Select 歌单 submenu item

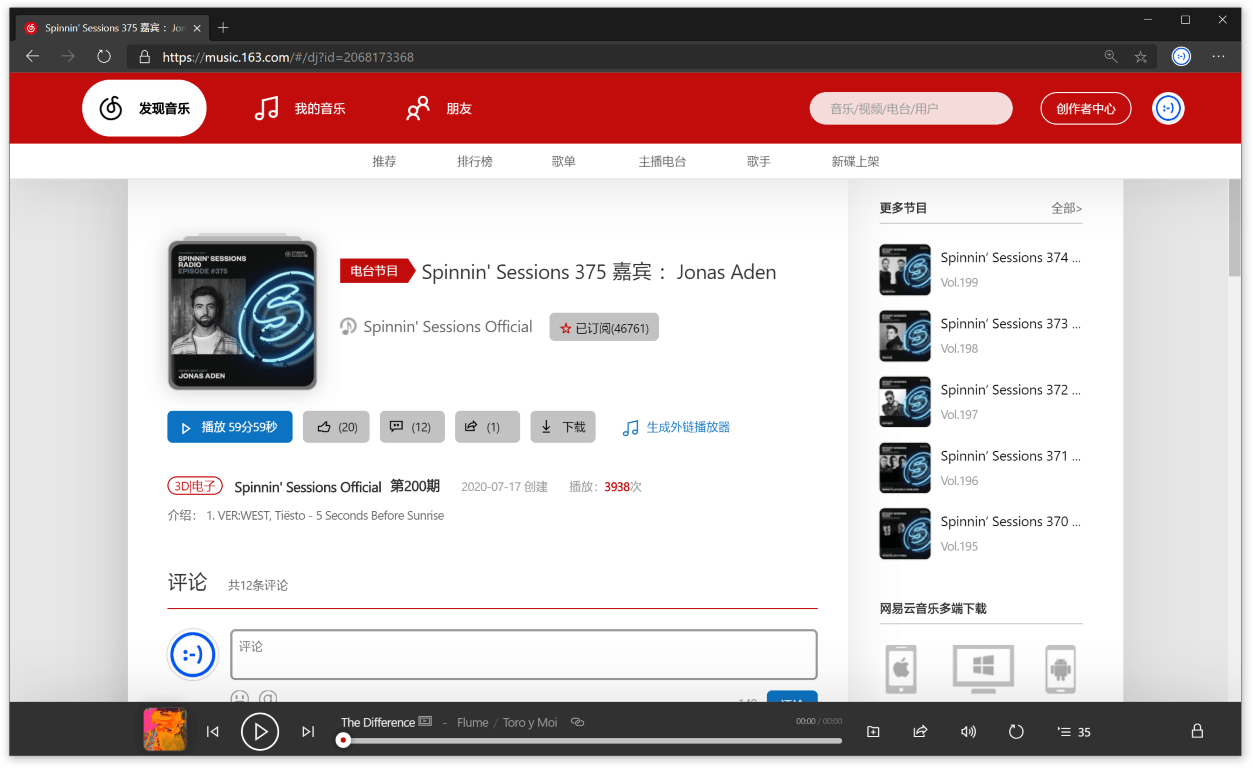(x=564, y=161)
